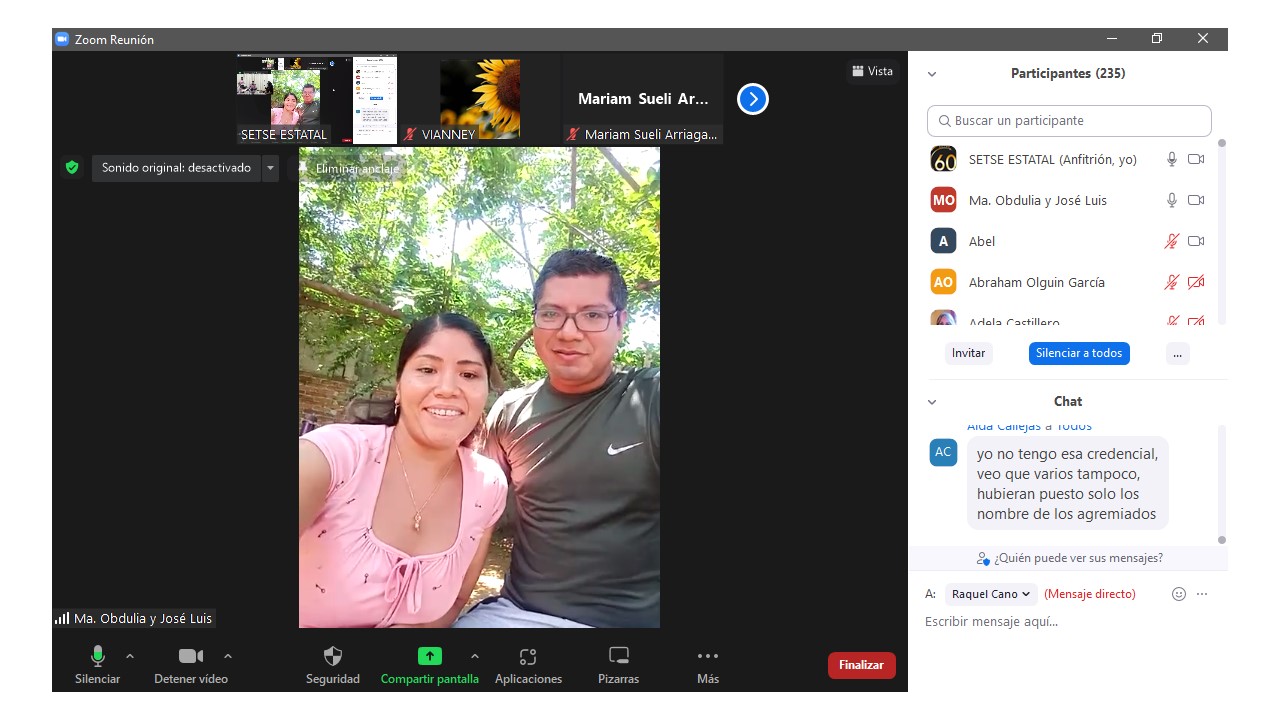Viewport: 1280px width, 720px height.
Task: Click the chat panel scrollbar
Action: (x=1221, y=484)
